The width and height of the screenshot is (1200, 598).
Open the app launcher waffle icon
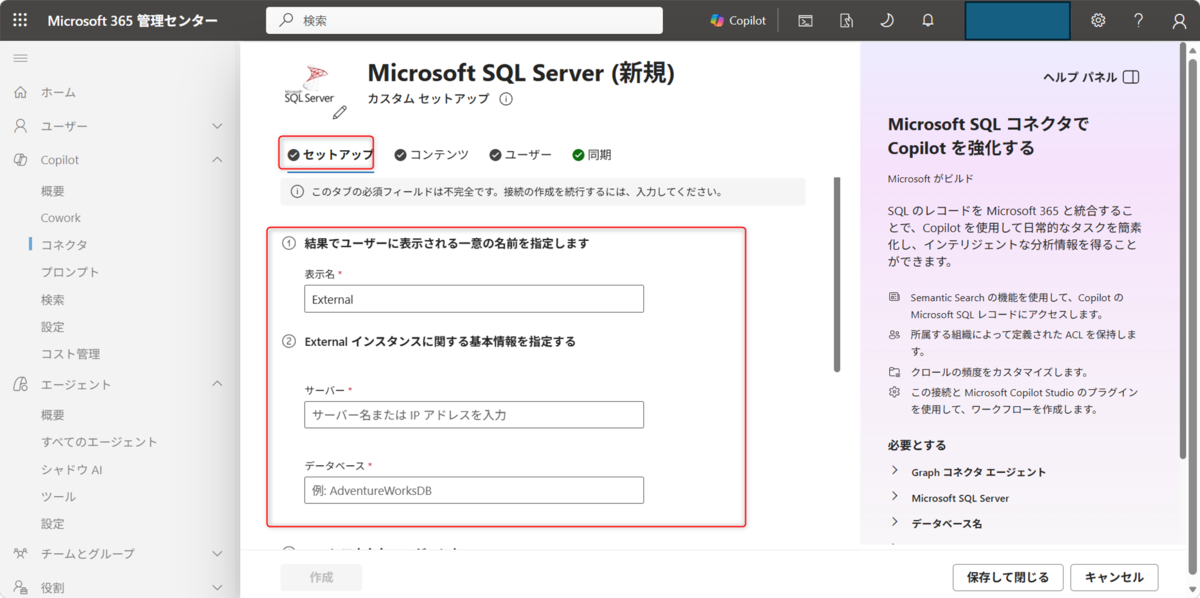pos(20,20)
